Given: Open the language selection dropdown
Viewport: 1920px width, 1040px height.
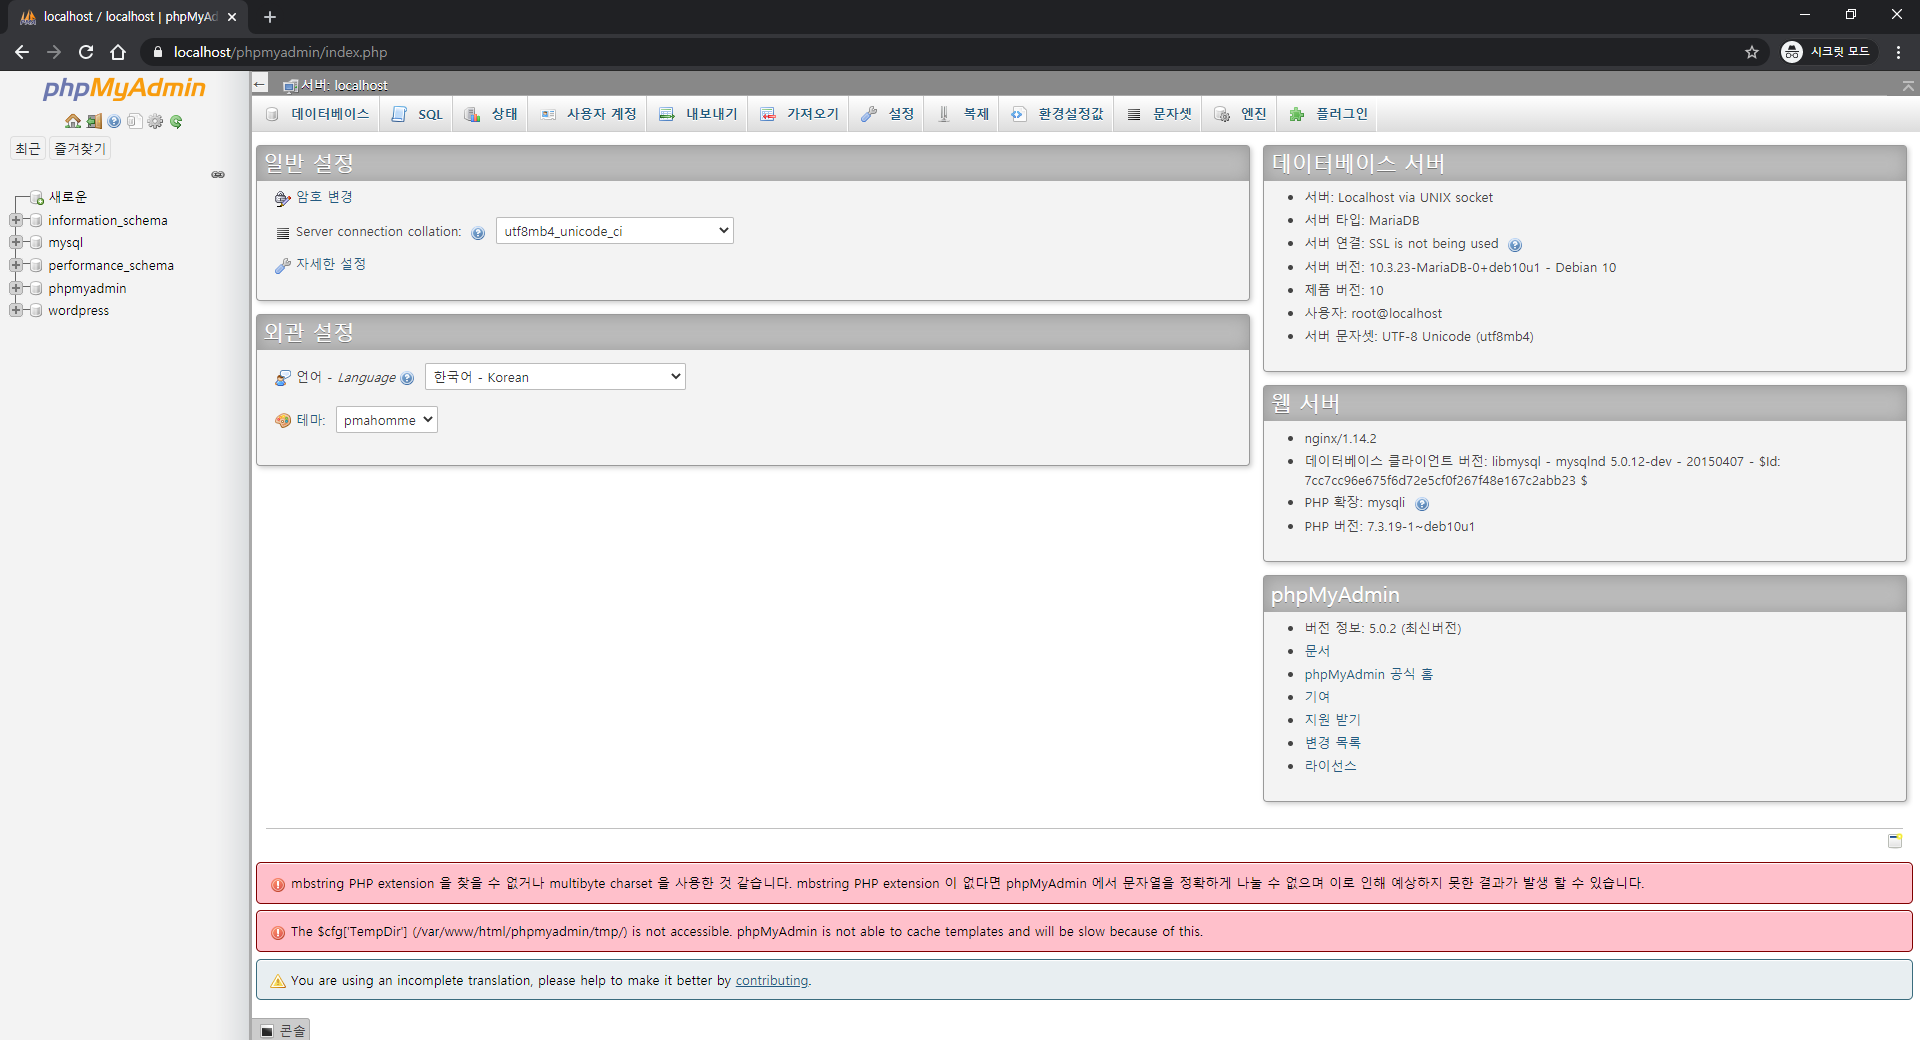Looking at the screenshot, I should pos(555,377).
